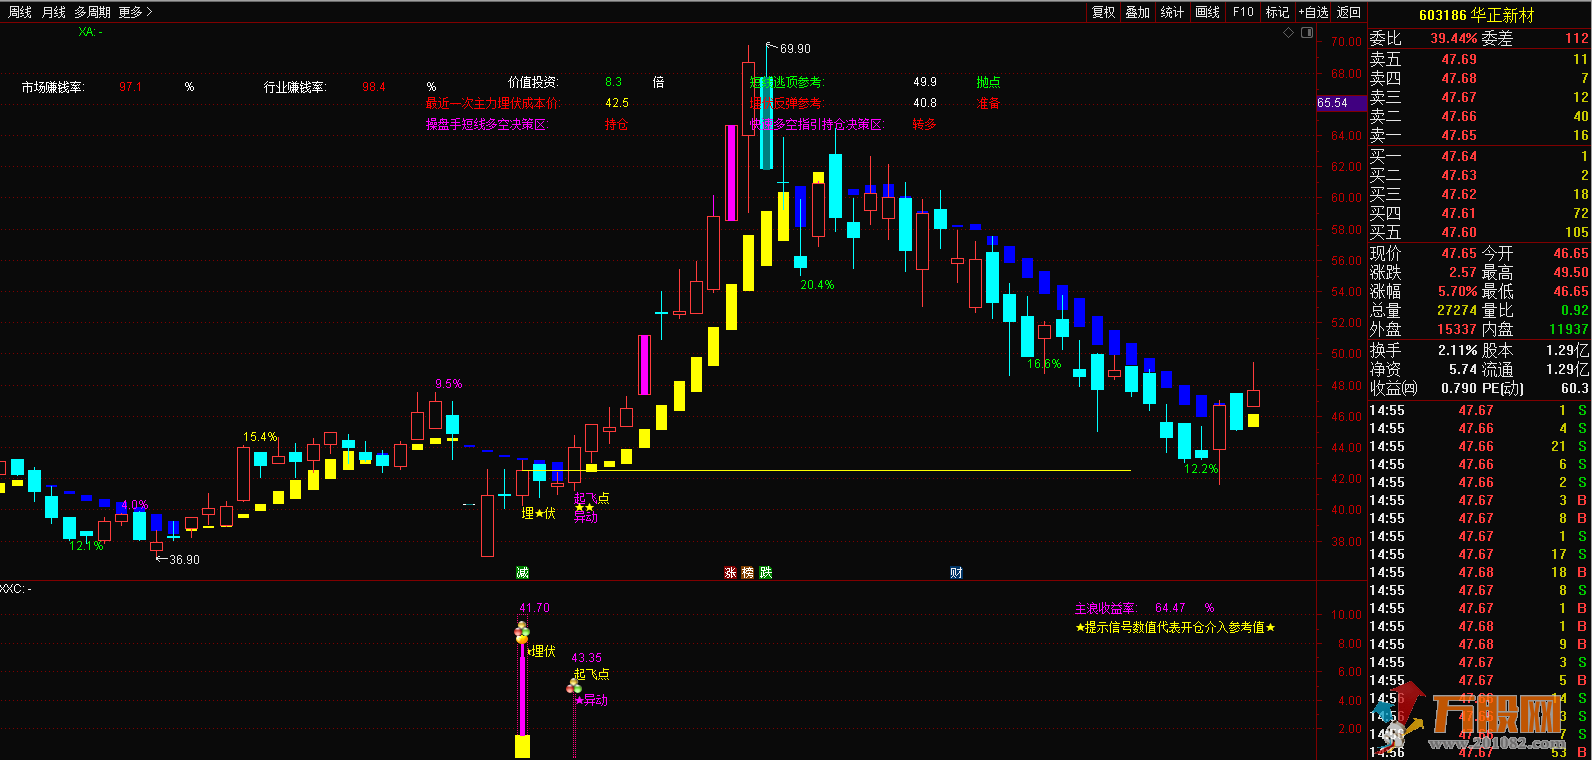Click the 20.4% label on chart
This screenshot has width=1592, height=760.
(817, 285)
